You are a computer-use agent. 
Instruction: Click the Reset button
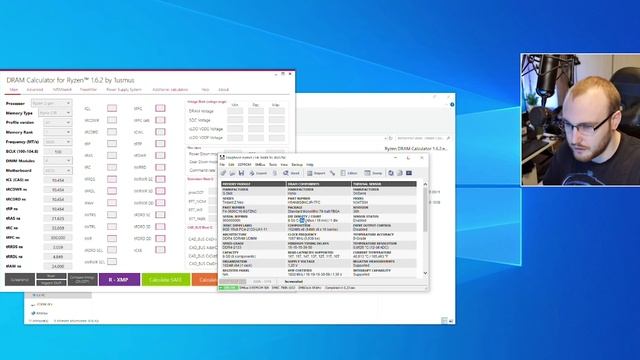coord(51,276)
